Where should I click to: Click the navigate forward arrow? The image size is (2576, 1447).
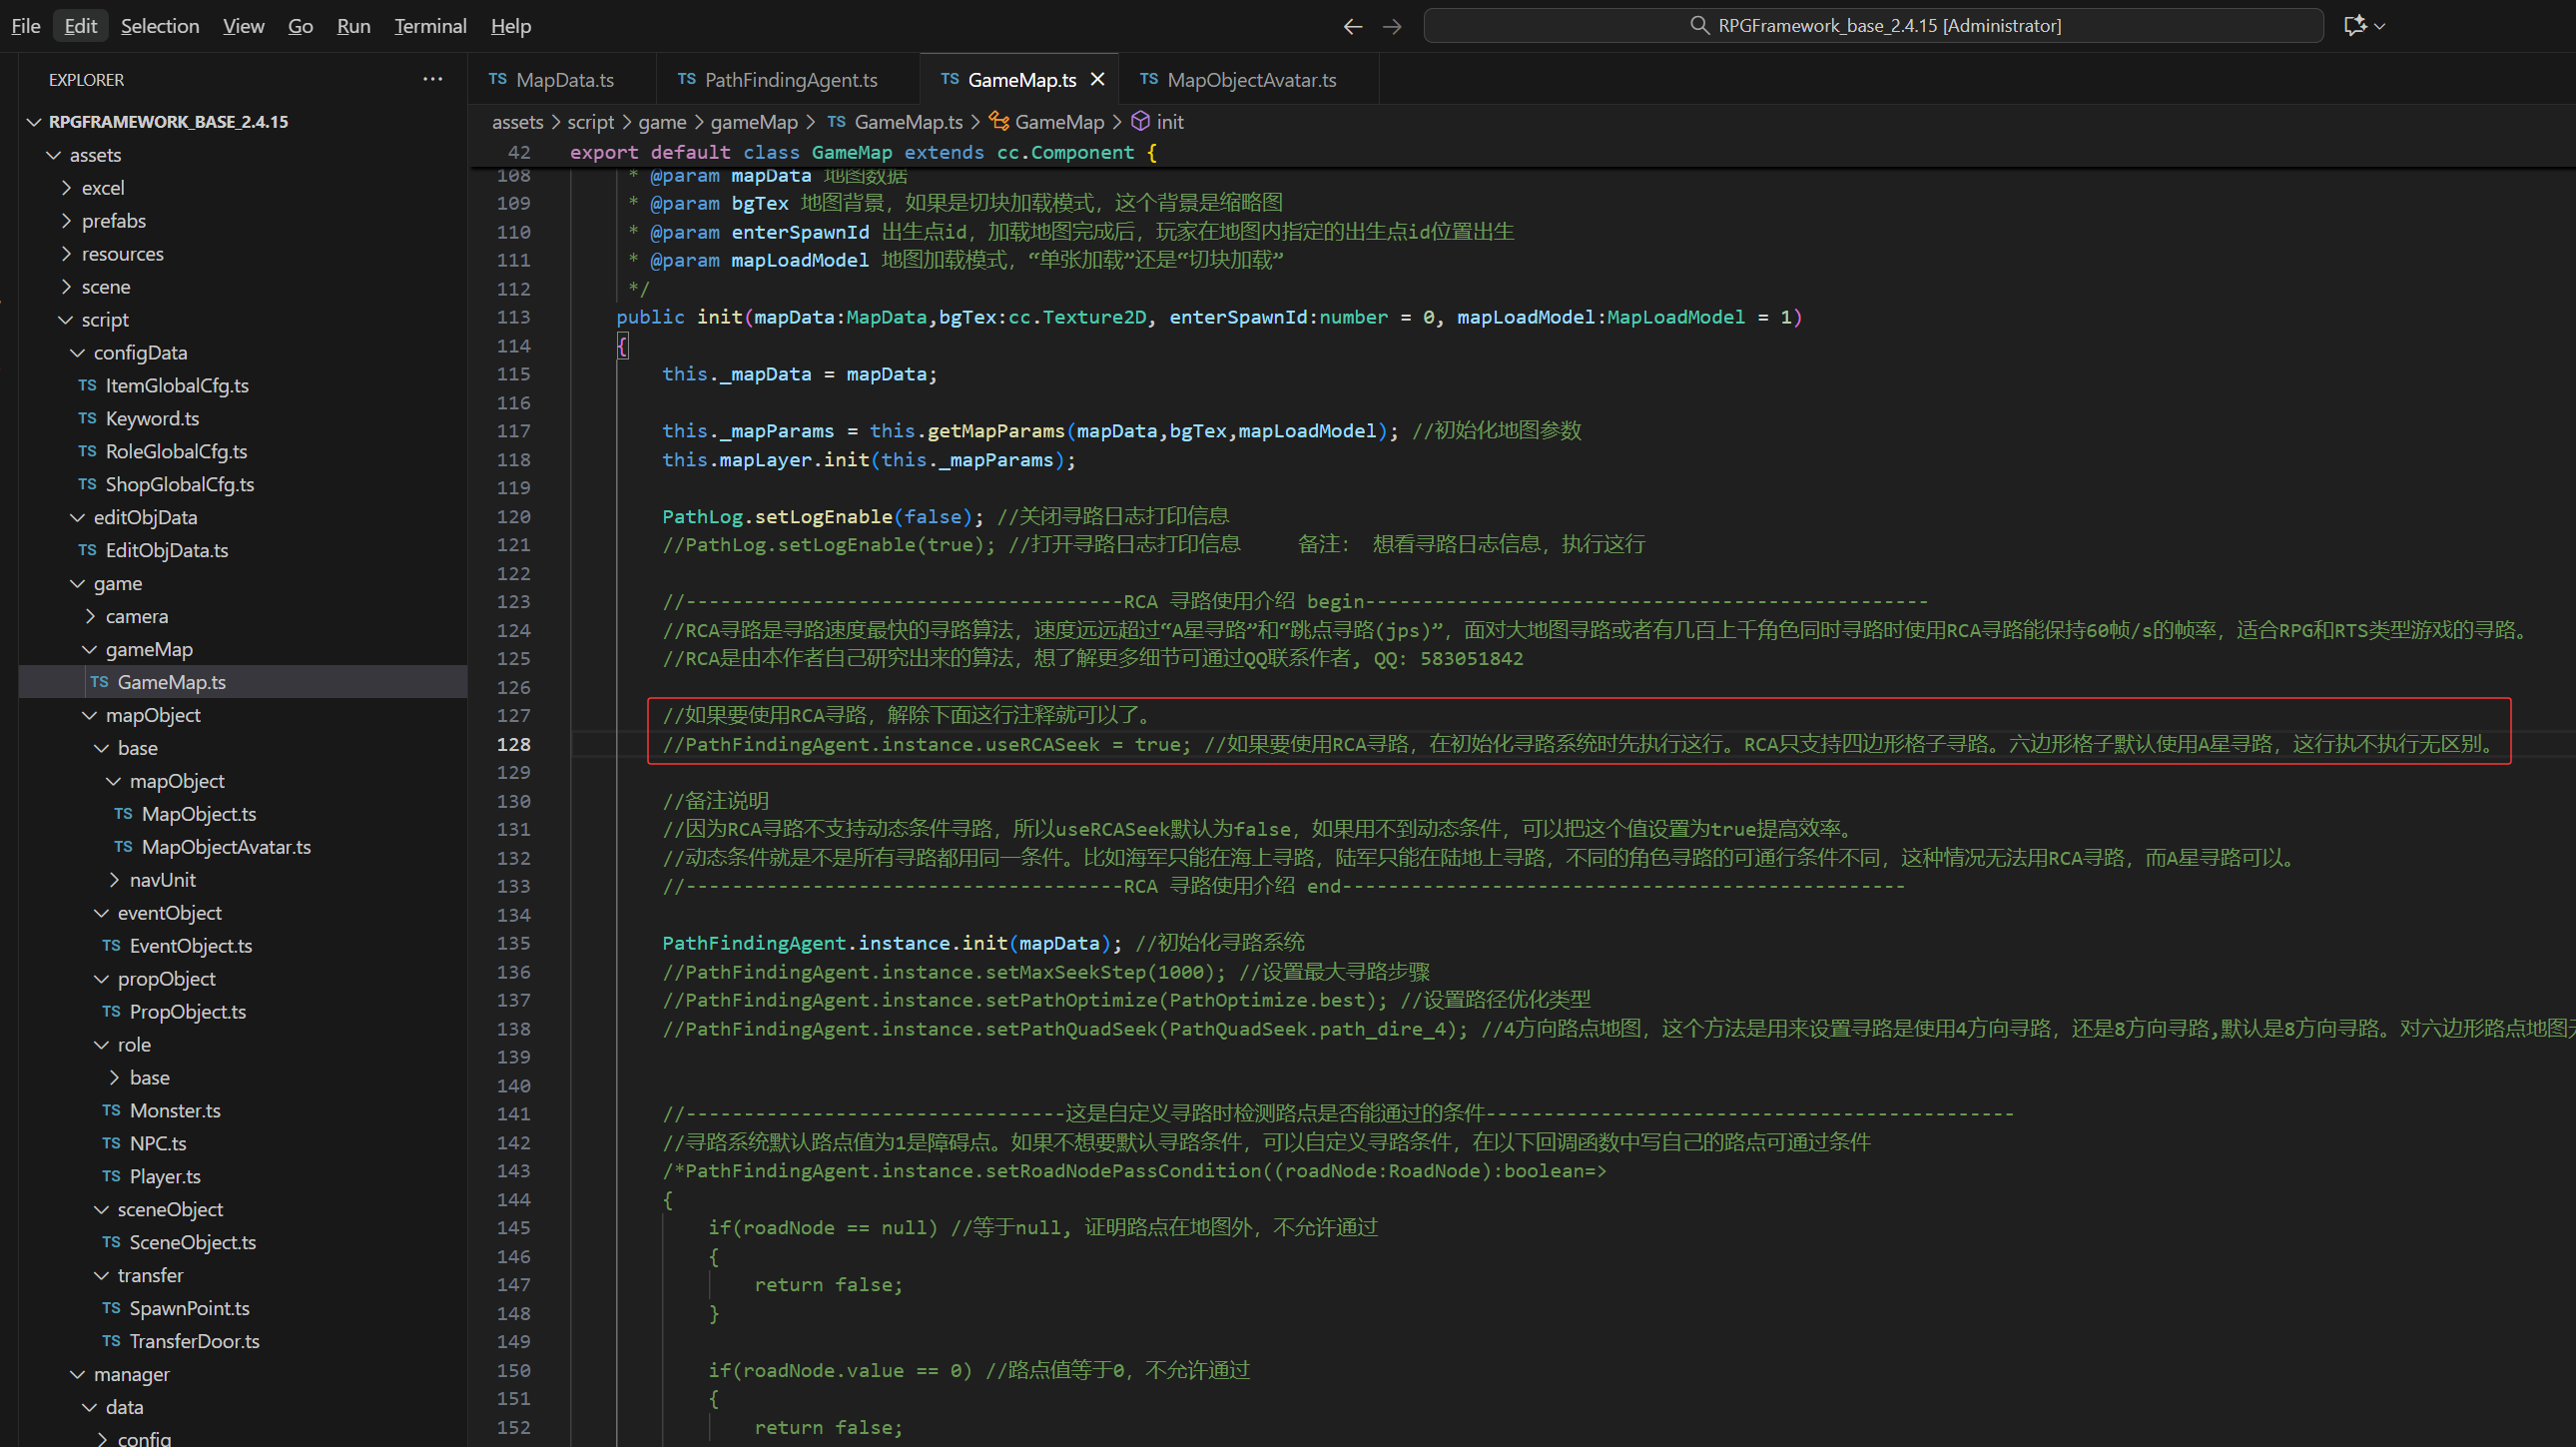point(1392,26)
